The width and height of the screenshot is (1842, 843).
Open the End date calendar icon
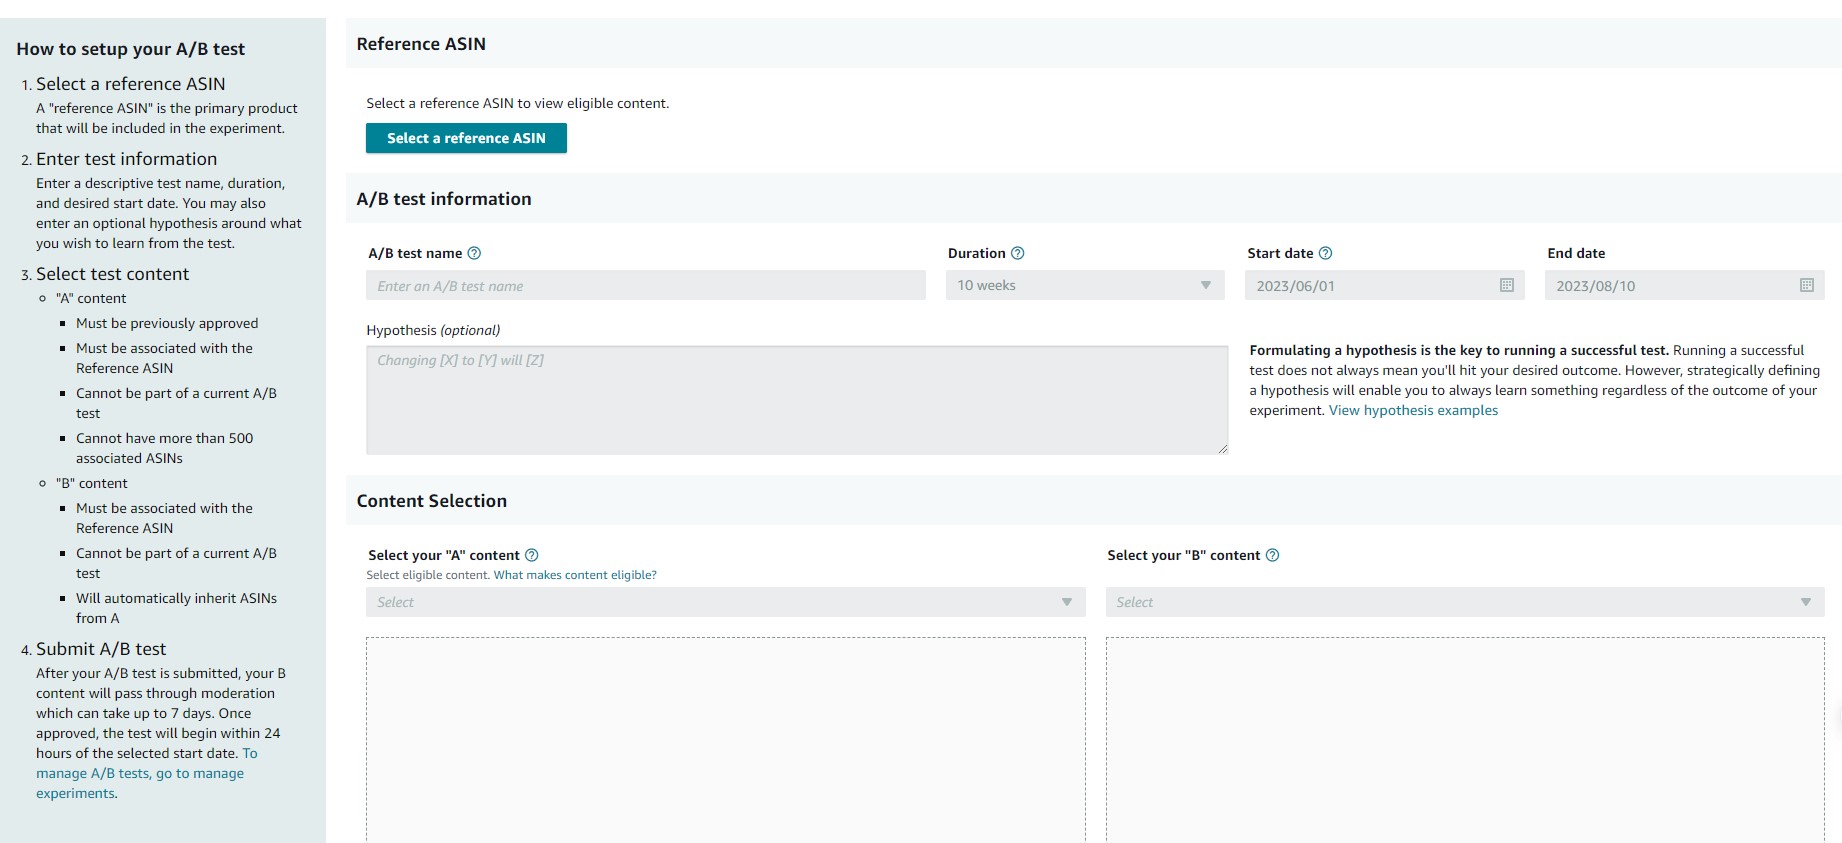point(1806,286)
